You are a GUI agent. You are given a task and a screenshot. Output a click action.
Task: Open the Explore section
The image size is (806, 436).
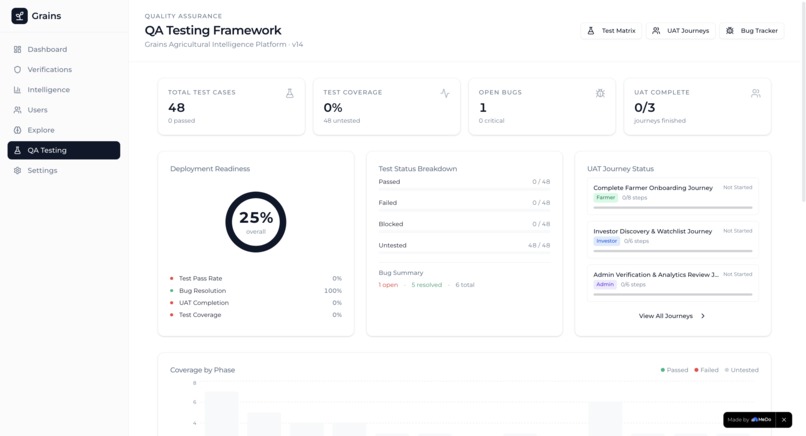[x=64, y=130]
